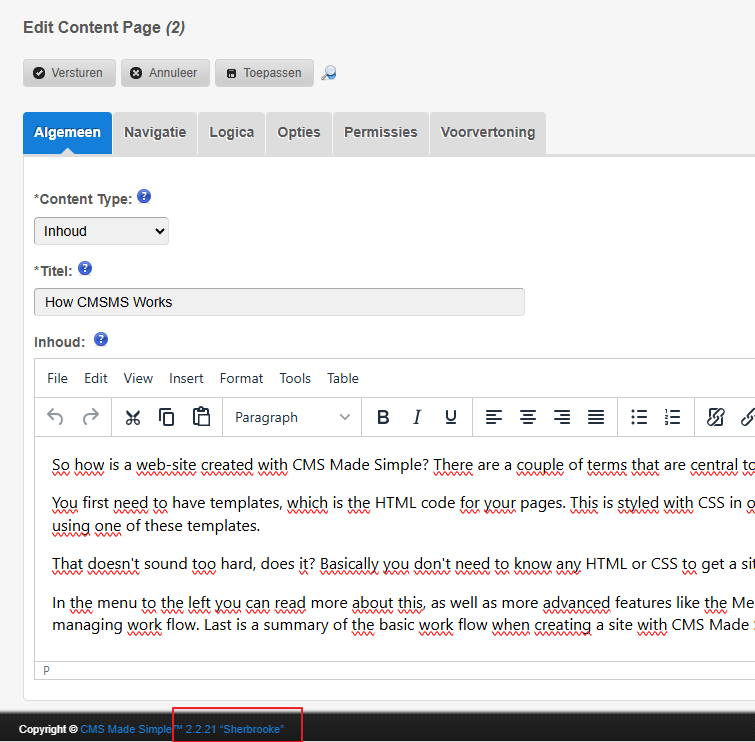This screenshot has width=755, height=742.
Task: Click the copy icon in toolbar
Action: point(167,417)
